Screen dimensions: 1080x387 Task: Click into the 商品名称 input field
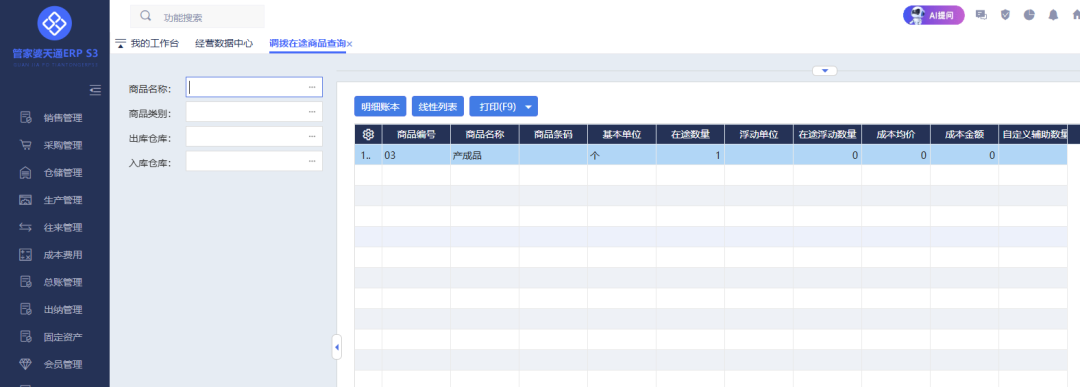(254, 87)
